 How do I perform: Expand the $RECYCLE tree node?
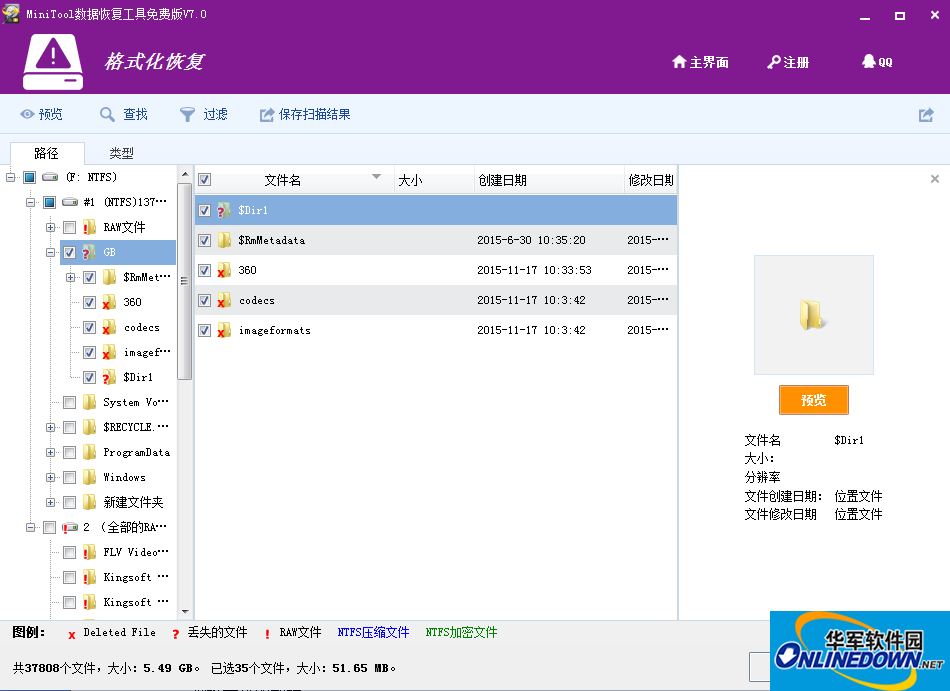pyautogui.click(x=50, y=427)
